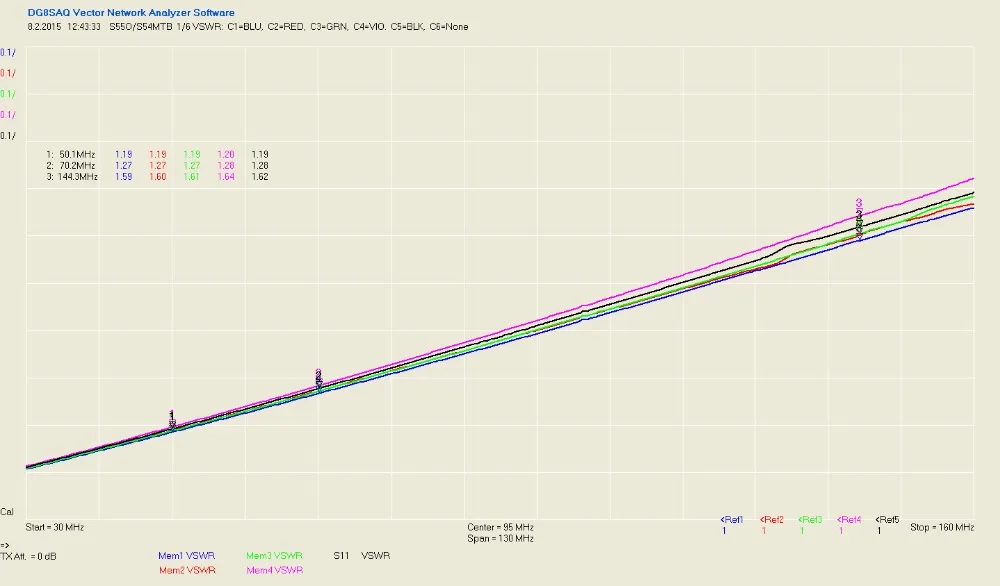Click the violet 1.20 value in marker 1 row
The image size is (1000, 586).
(x=226, y=154)
